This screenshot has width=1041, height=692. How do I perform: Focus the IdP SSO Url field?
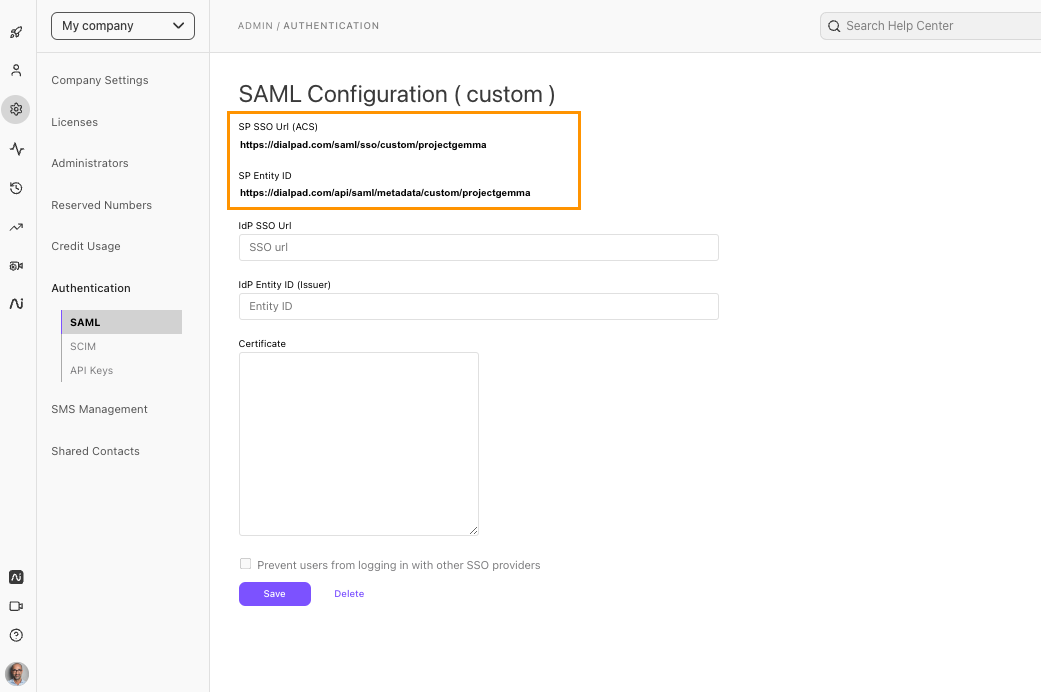479,247
